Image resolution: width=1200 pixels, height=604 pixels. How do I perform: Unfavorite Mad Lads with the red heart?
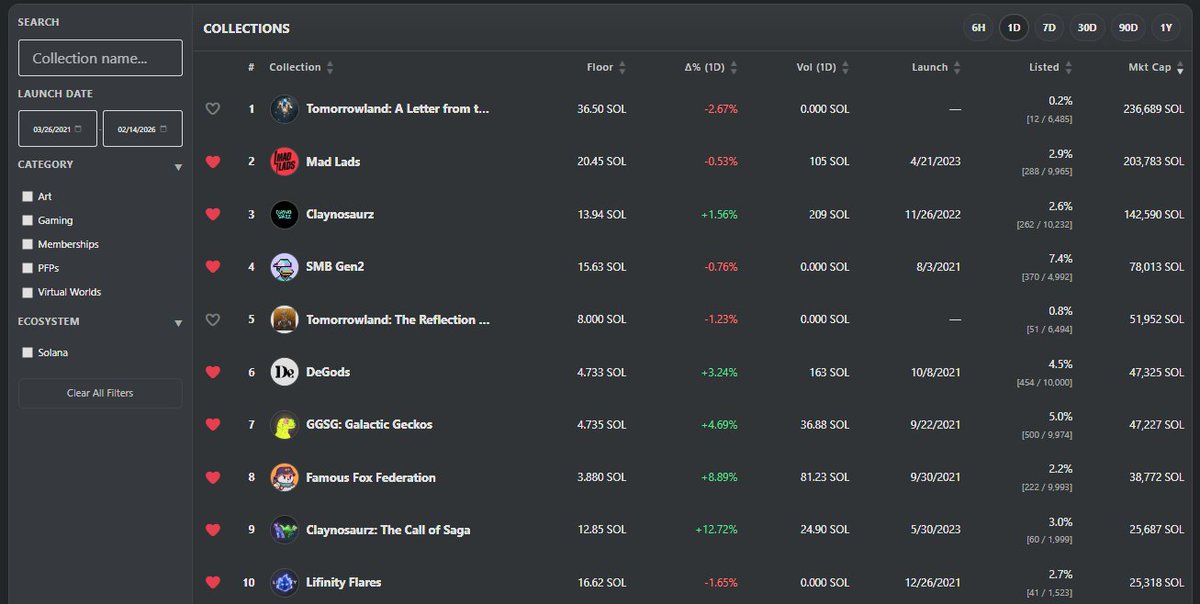(x=212, y=161)
